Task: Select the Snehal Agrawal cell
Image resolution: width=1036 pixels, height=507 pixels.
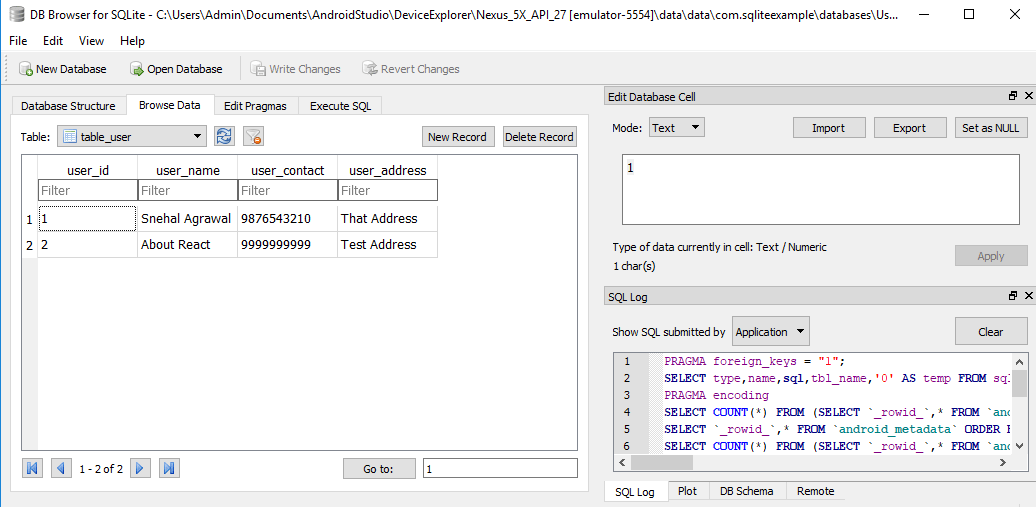Action: pos(188,219)
